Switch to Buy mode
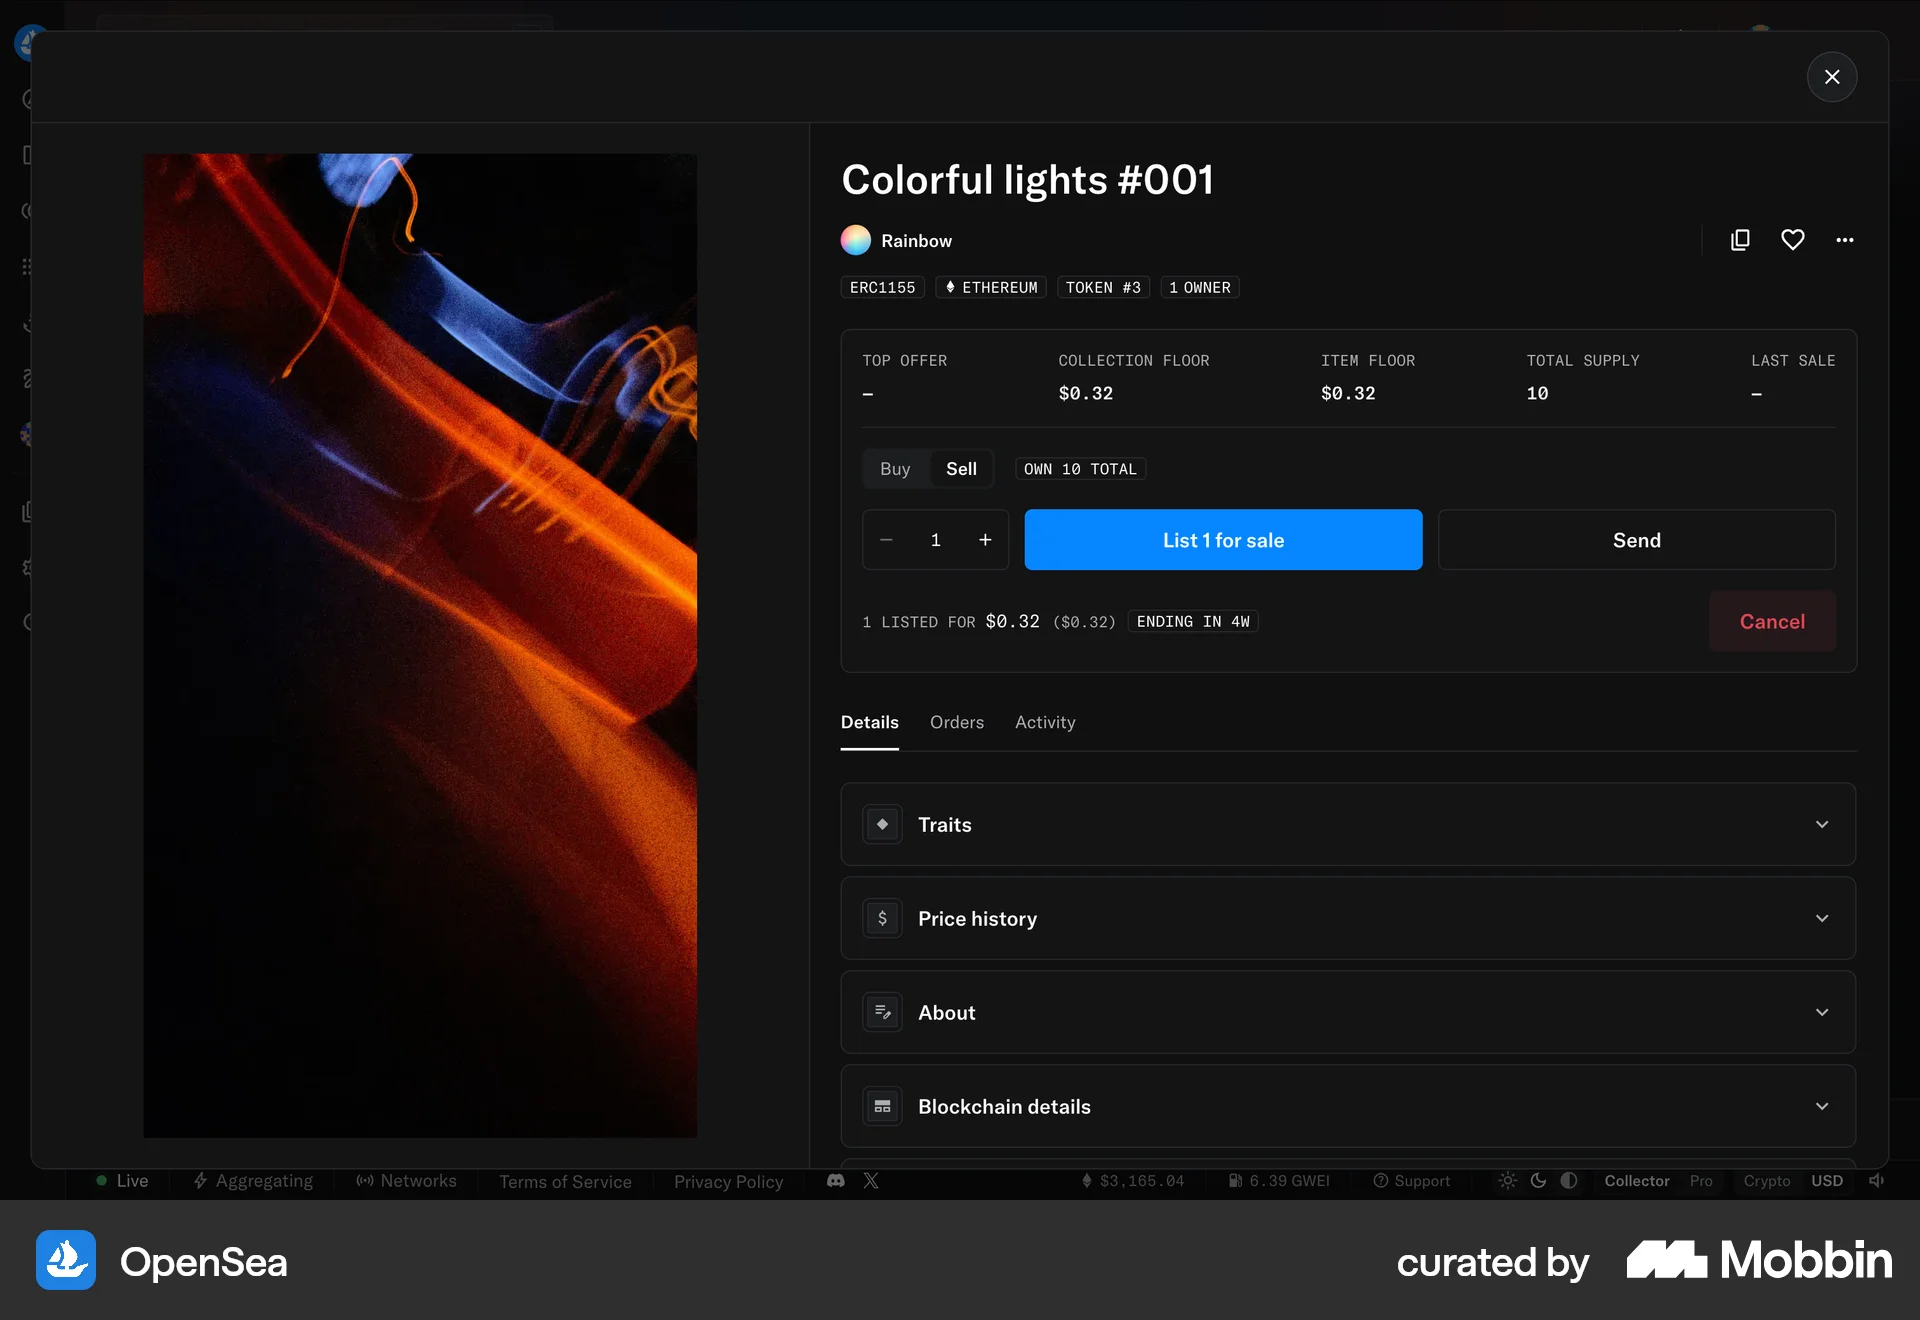This screenshot has height=1320, width=1920. pos(895,468)
